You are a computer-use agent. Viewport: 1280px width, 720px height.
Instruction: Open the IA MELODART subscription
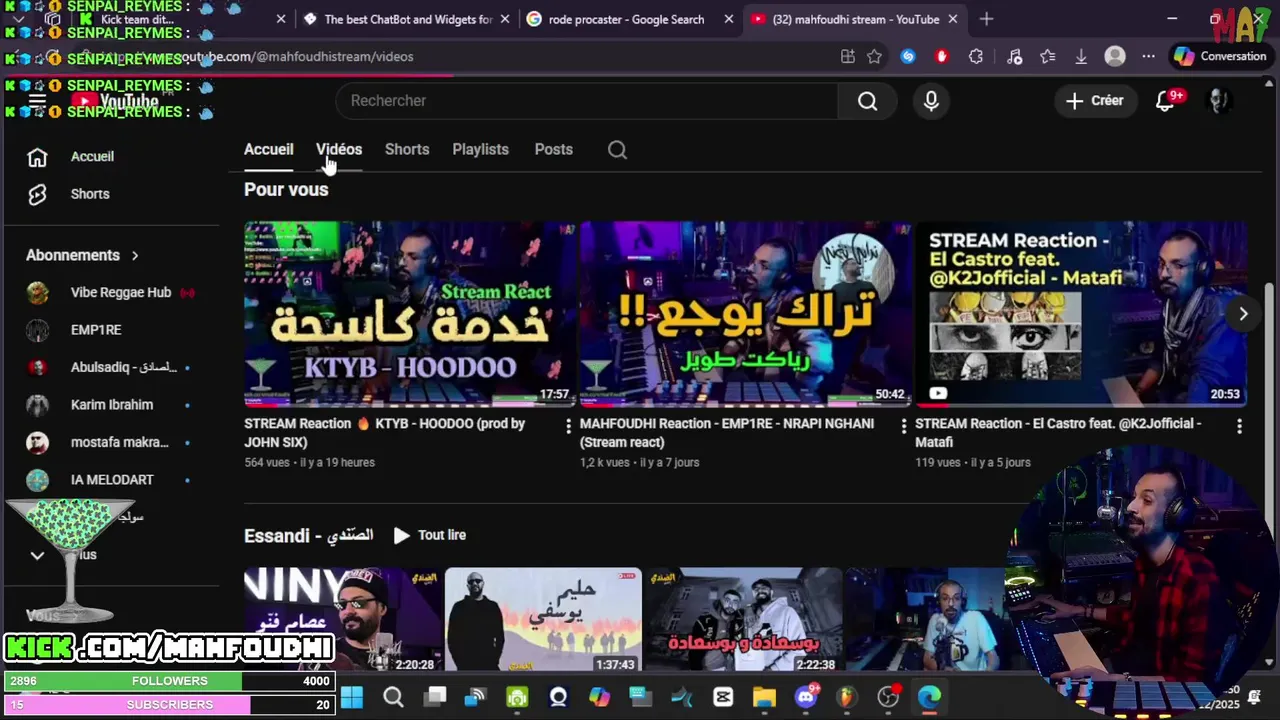click(110, 480)
